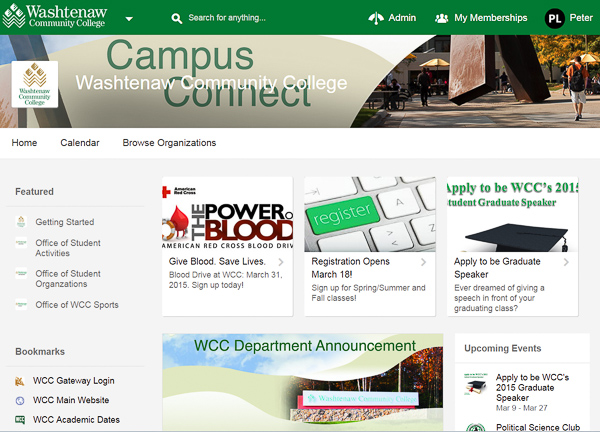The height and width of the screenshot is (432, 600).
Task: Open Browse Organizations in navigation
Action: click(169, 143)
